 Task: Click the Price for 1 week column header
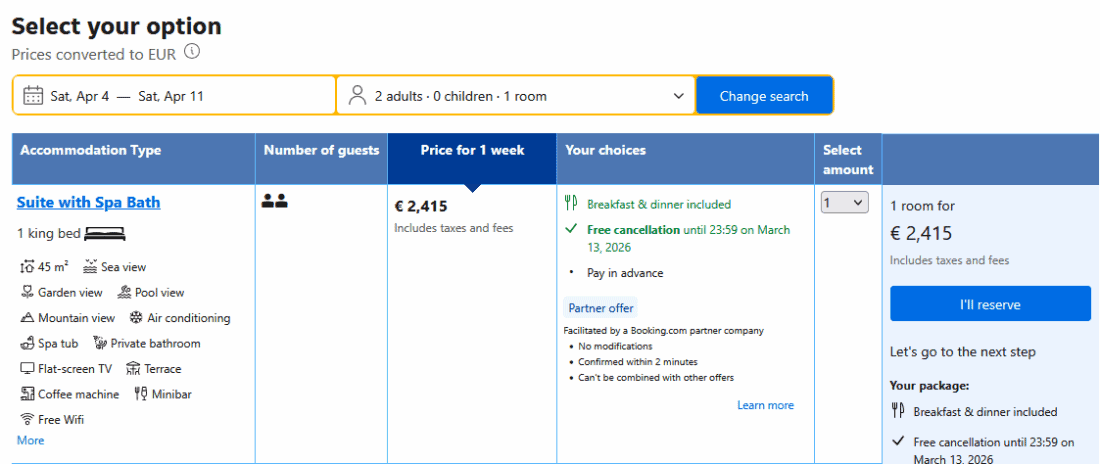(472, 151)
